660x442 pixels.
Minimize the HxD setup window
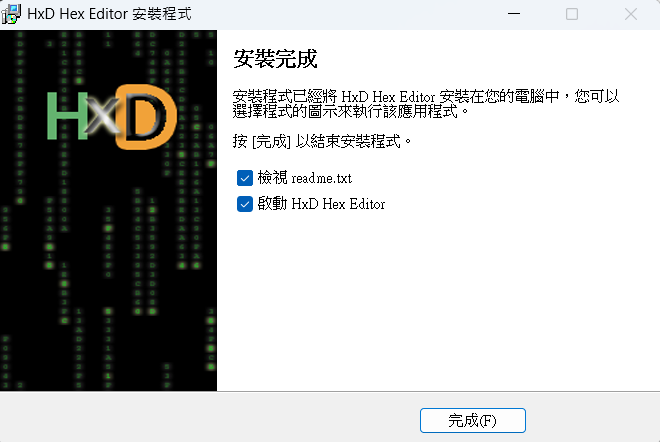pyautogui.click(x=514, y=14)
